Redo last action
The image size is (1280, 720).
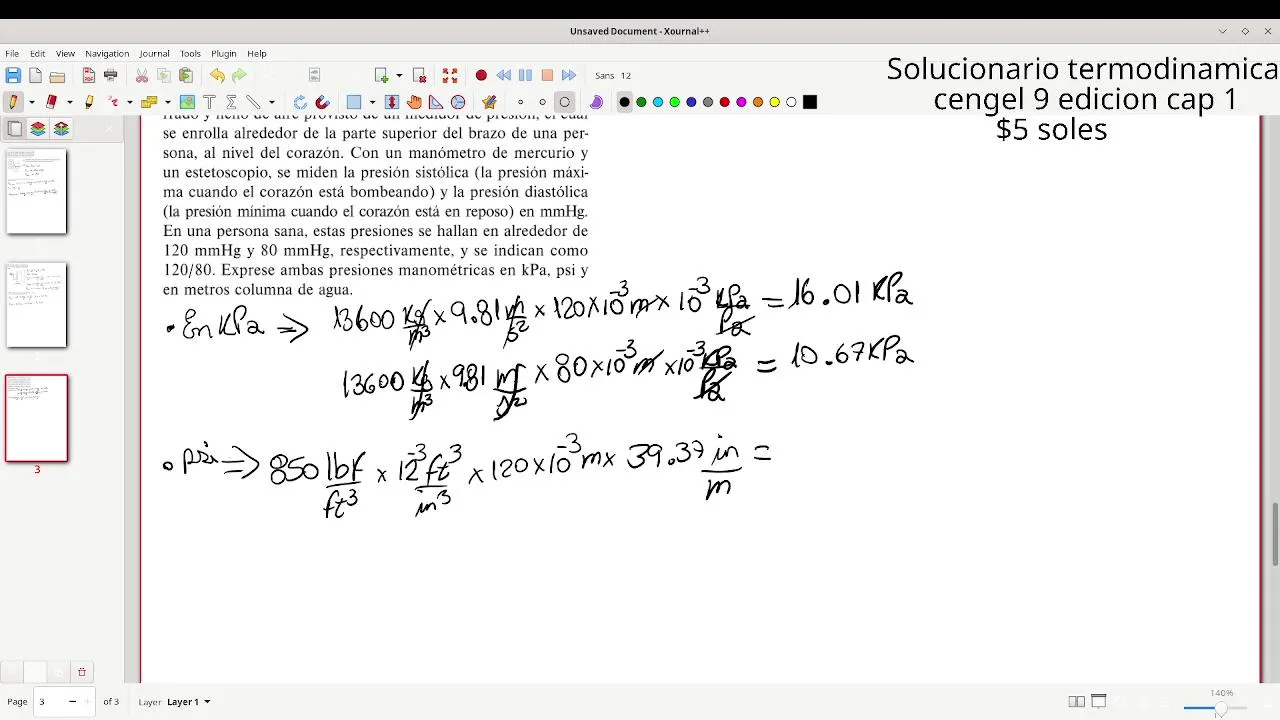239,75
